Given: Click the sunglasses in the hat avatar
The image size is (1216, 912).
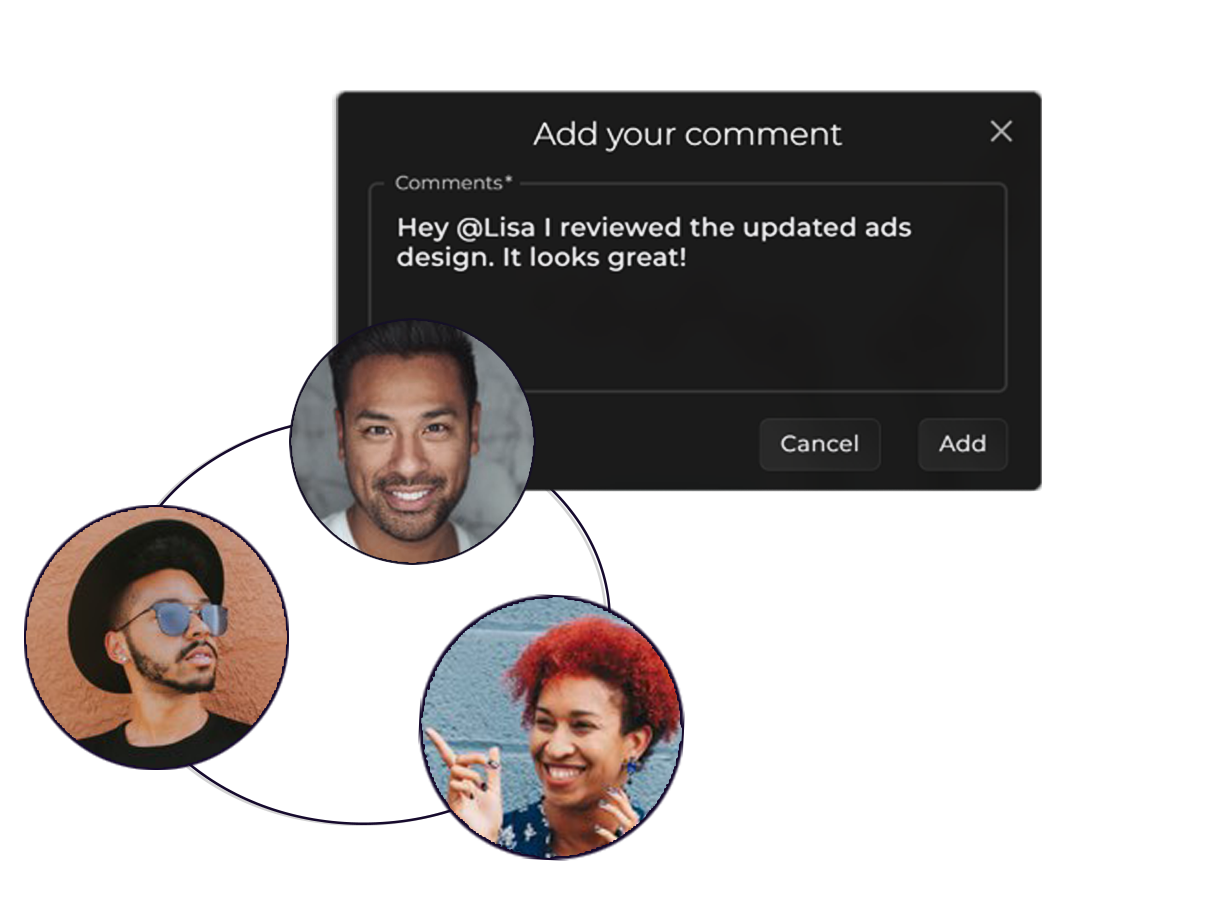Looking at the screenshot, I should pos(175,618).
